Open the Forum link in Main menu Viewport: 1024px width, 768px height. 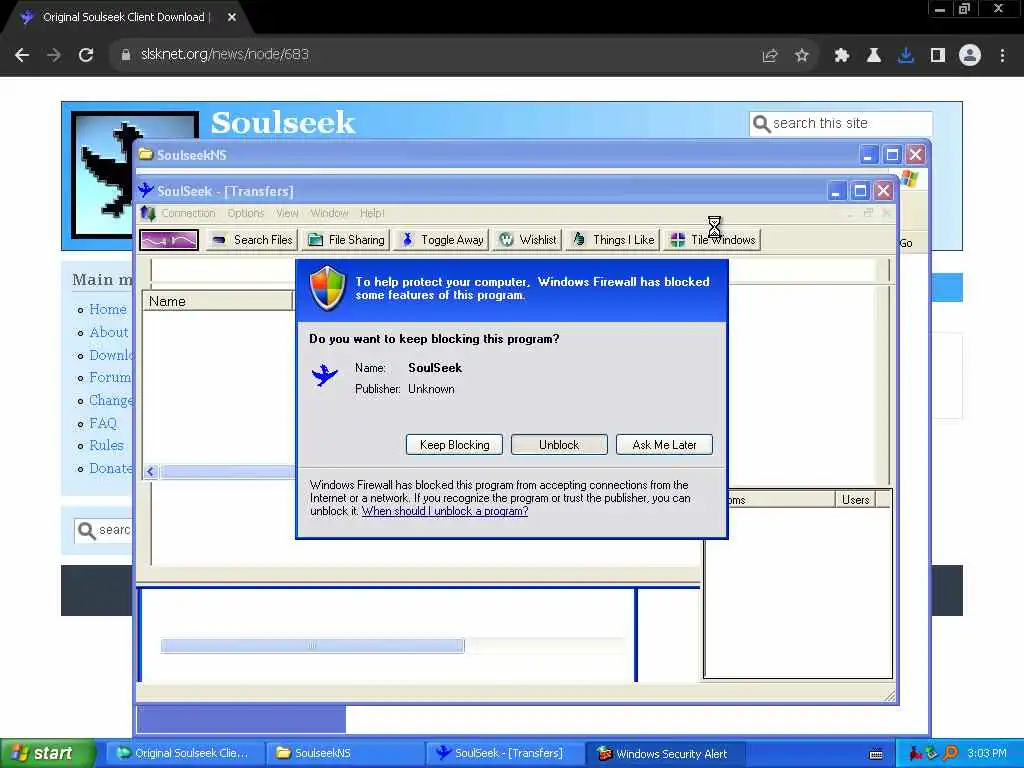pyautogui.click(x=110, y=377)
